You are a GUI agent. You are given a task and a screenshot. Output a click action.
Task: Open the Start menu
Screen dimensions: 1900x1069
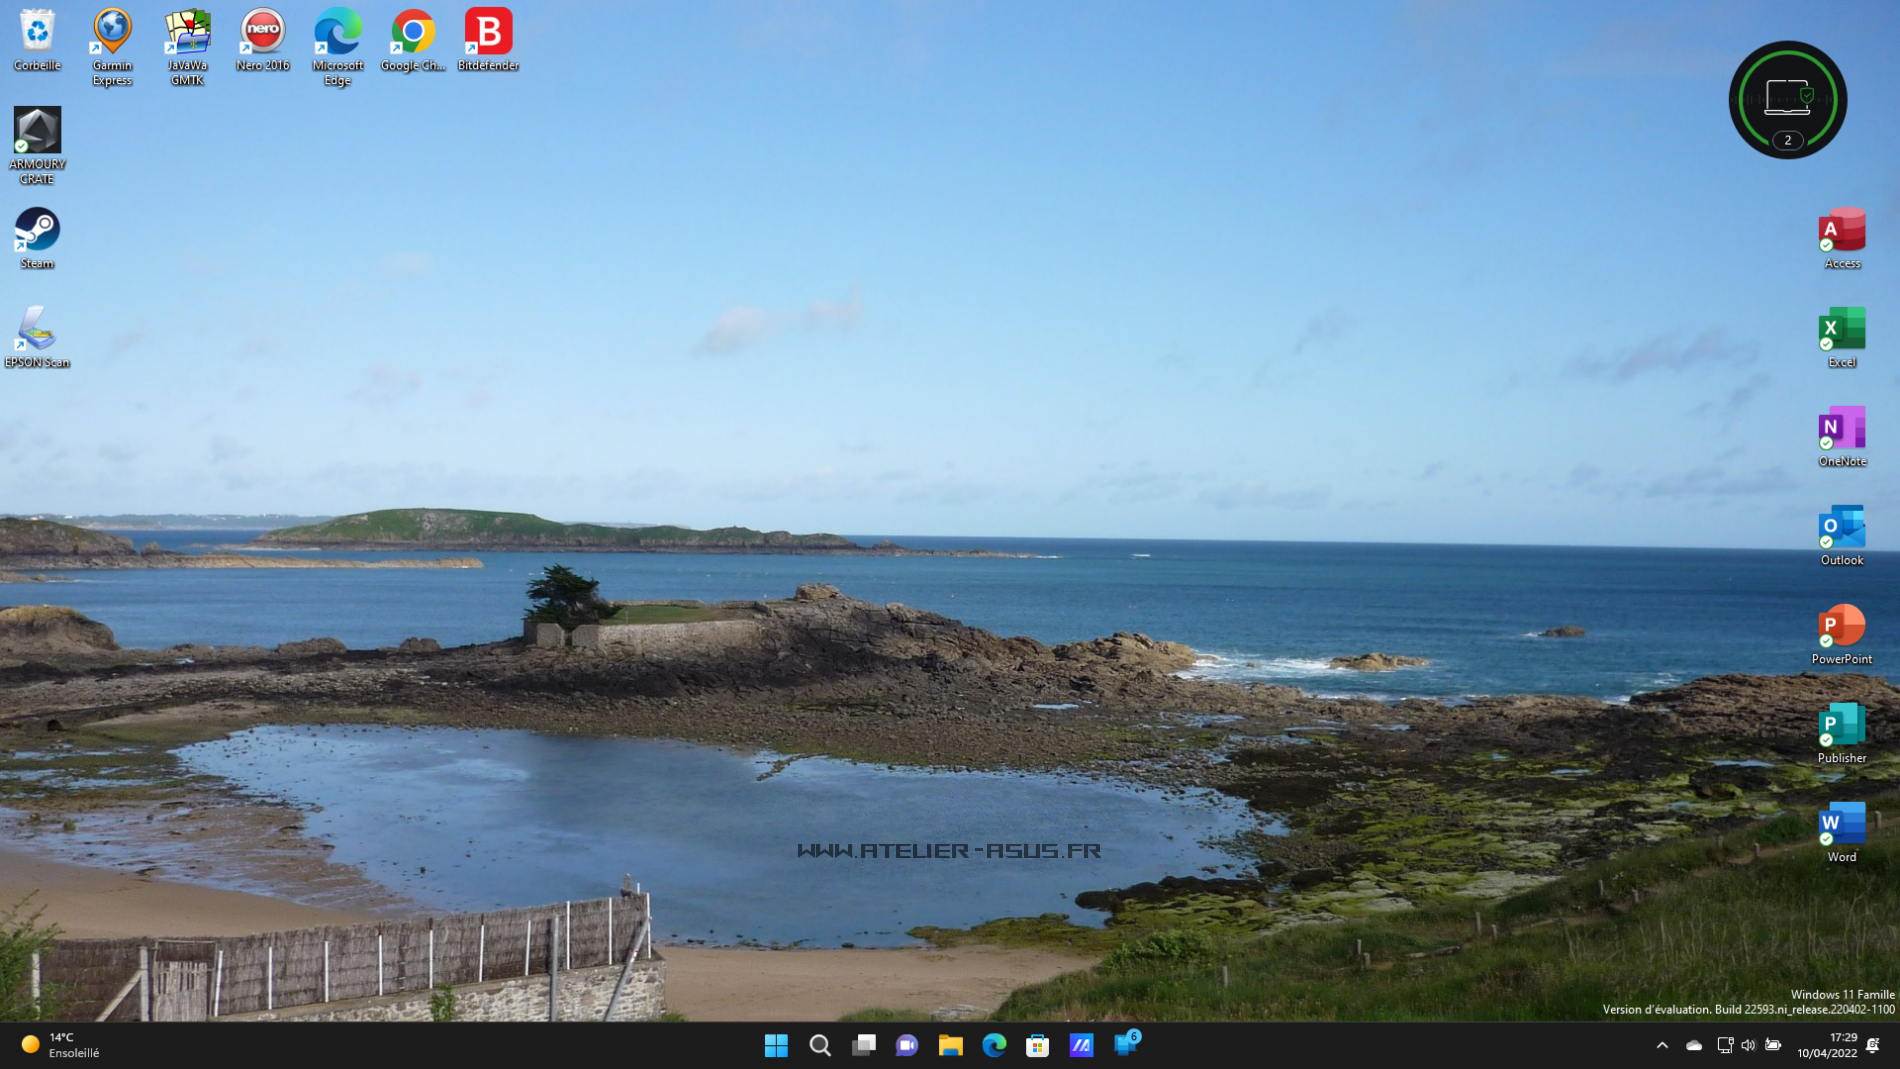(x=777, y=1045)
